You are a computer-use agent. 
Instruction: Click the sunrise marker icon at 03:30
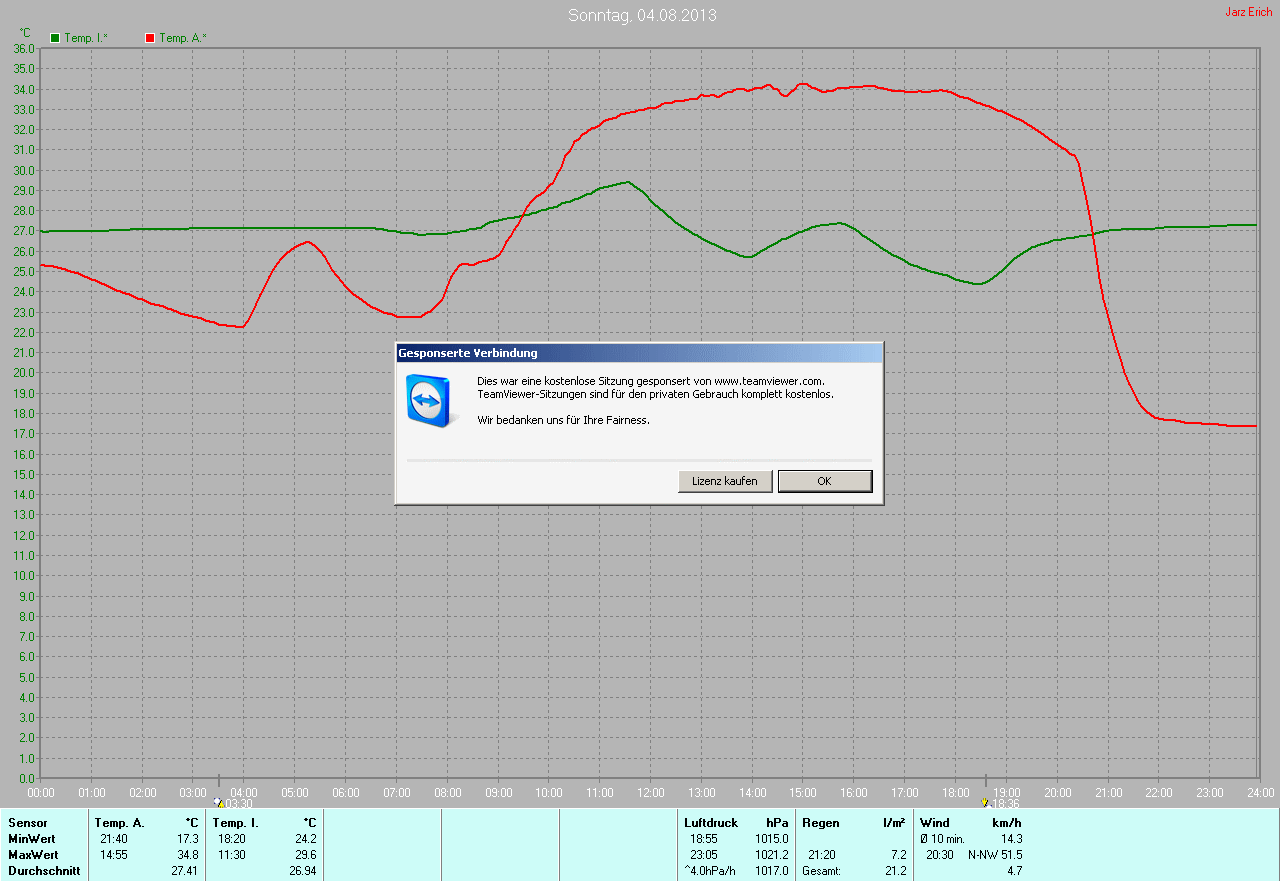pyautogui.click(x=219, y=803)
